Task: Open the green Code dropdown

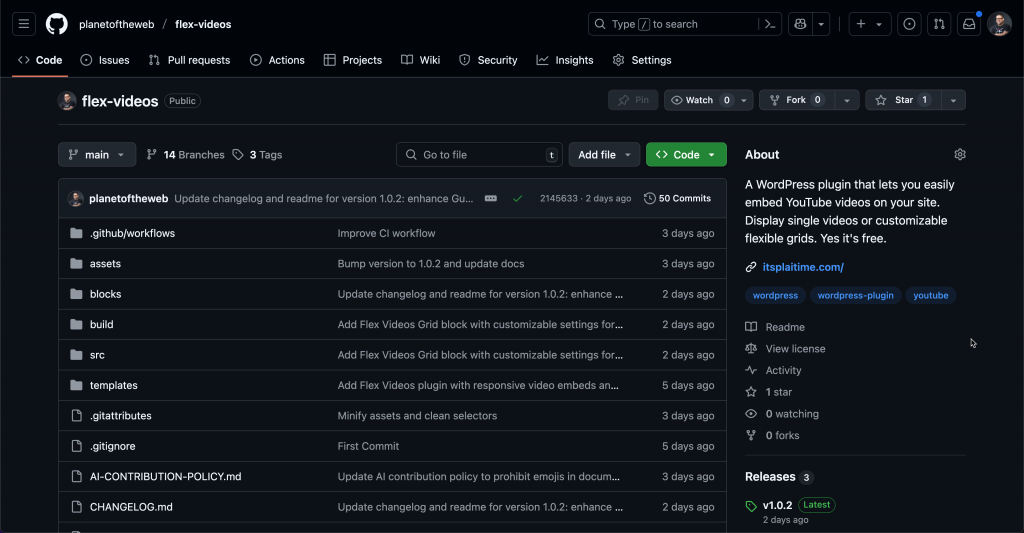Action: 686,155
